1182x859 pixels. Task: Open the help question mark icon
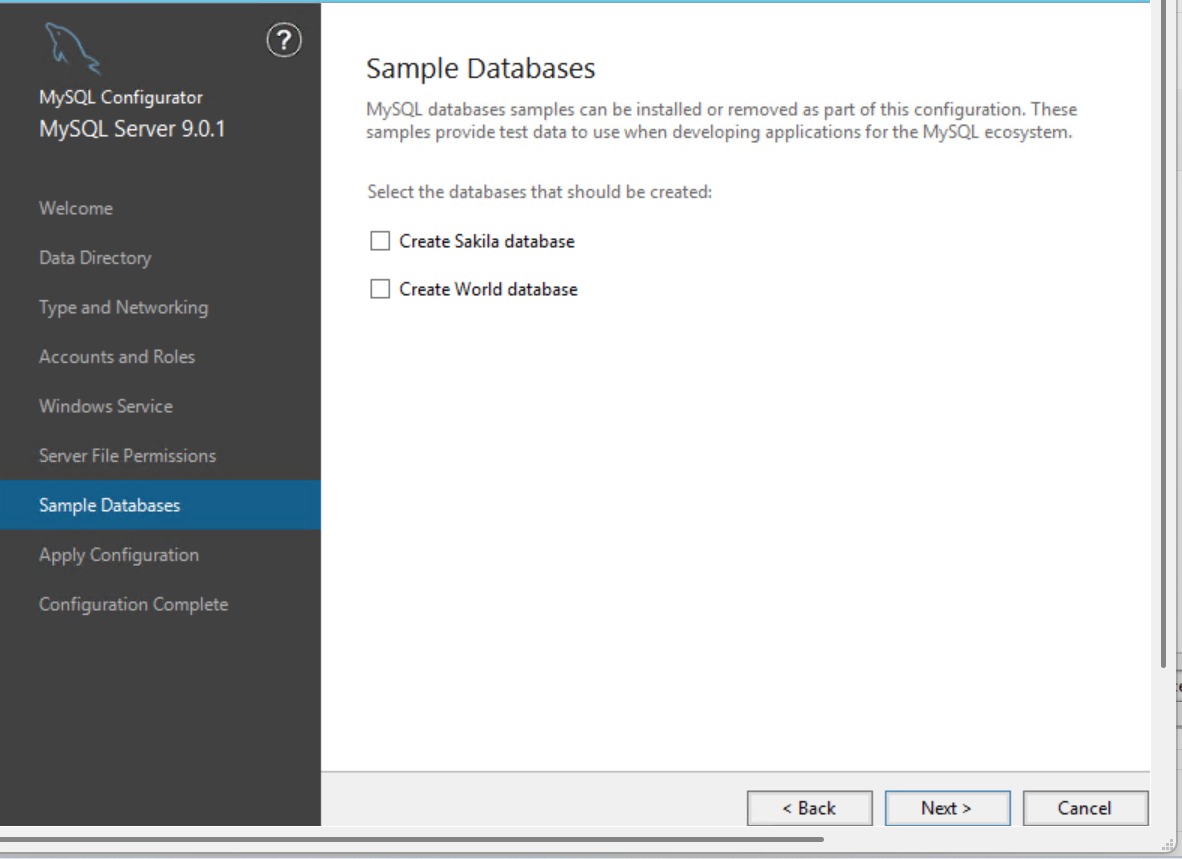click(284, 40)
